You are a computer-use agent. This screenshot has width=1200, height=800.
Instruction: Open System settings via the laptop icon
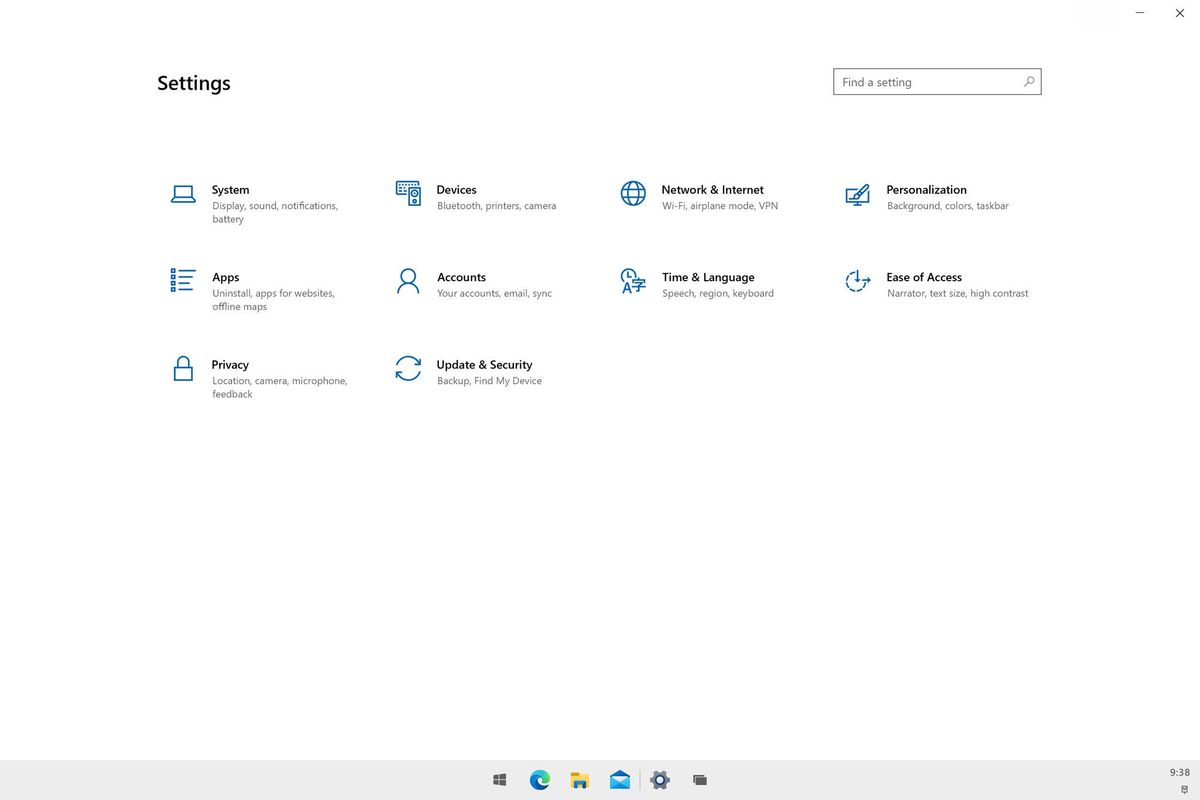tap(183, 194)
